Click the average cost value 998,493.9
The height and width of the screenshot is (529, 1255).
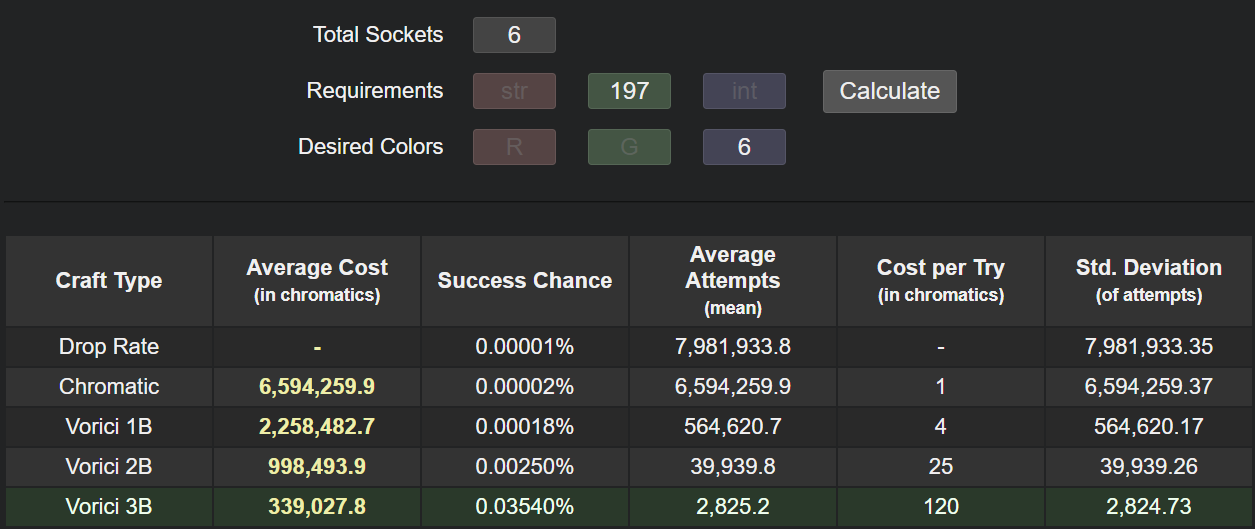[317, 467]
